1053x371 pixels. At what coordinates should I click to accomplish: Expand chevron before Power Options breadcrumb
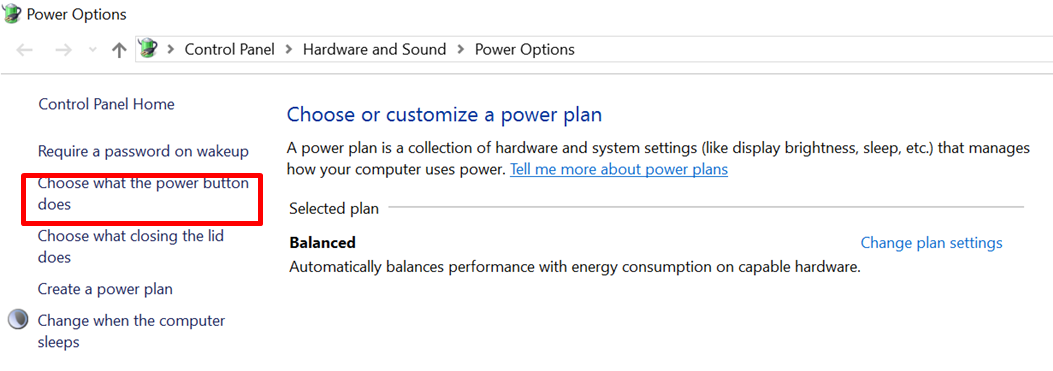click(x=461, y=50)
